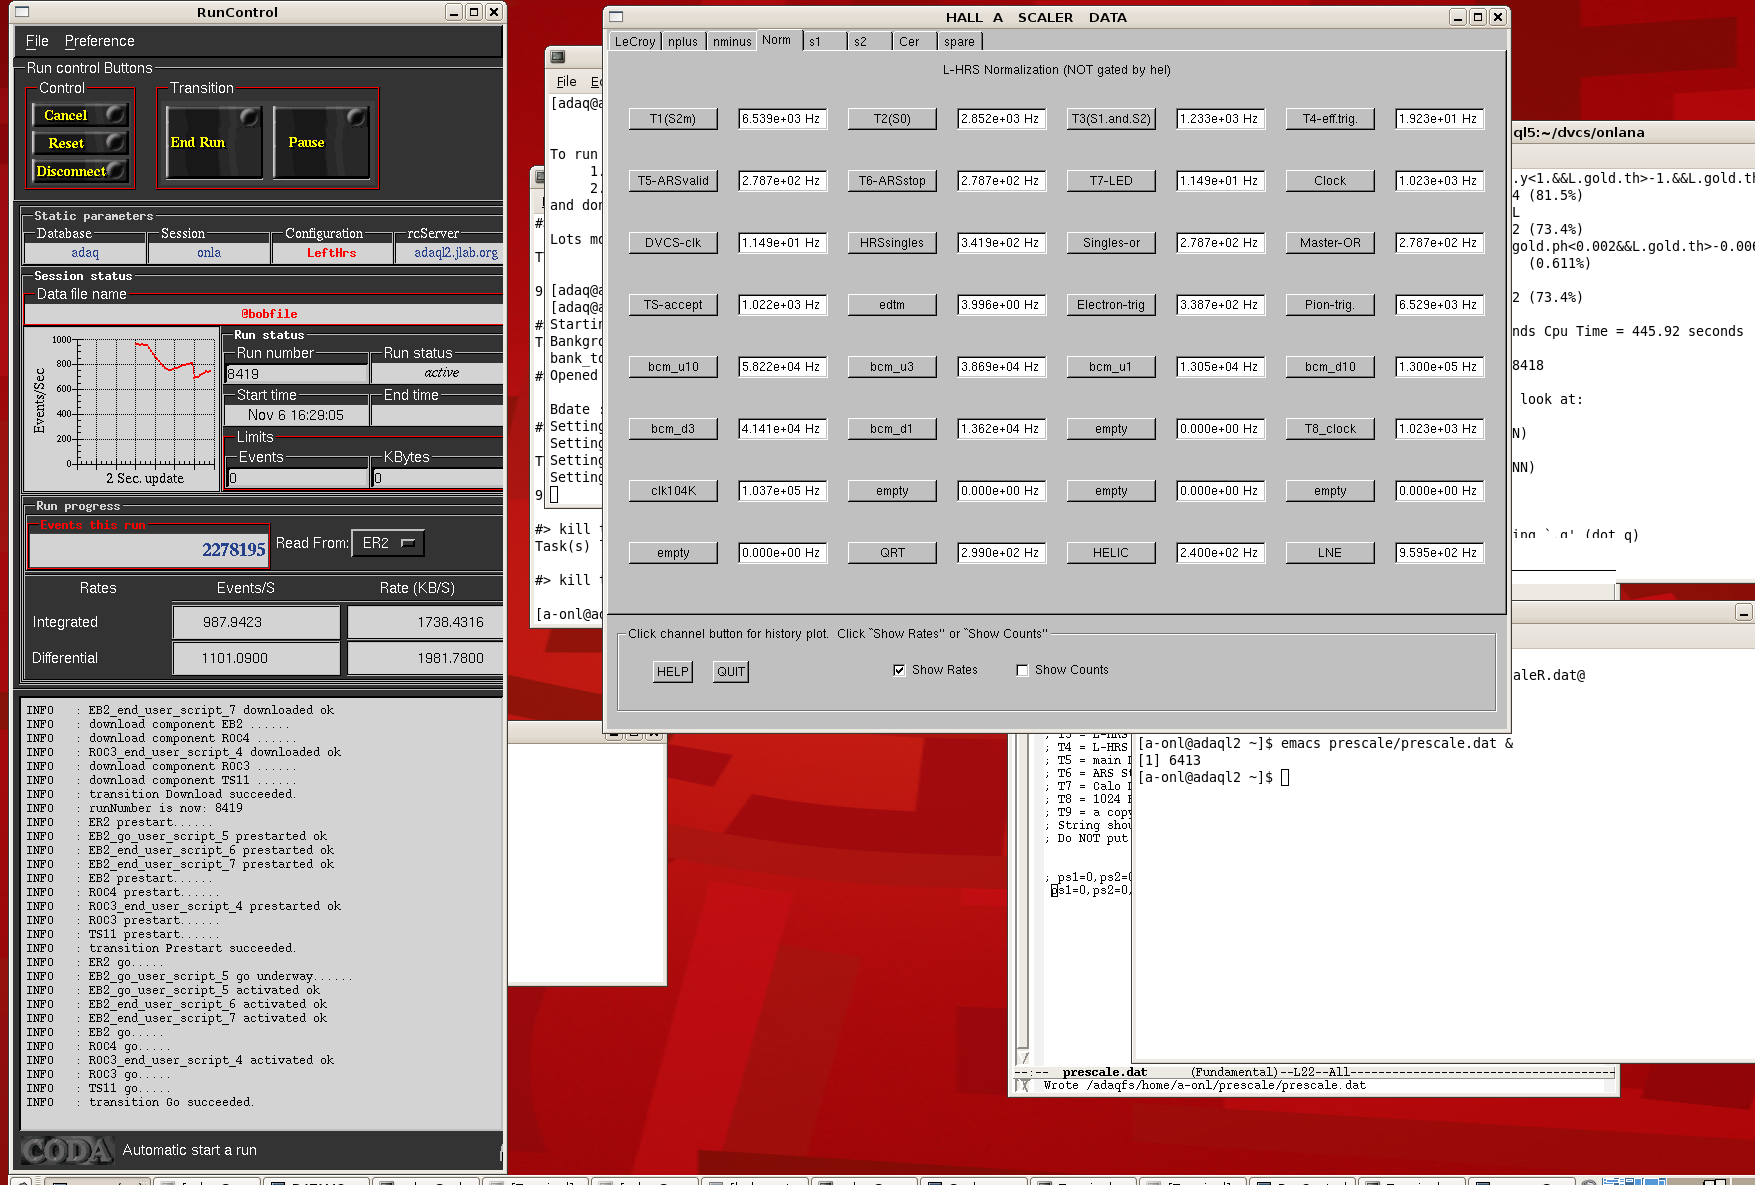
Task: Enable the Show Counts checkbox
Action: (x=1022, y=670)
